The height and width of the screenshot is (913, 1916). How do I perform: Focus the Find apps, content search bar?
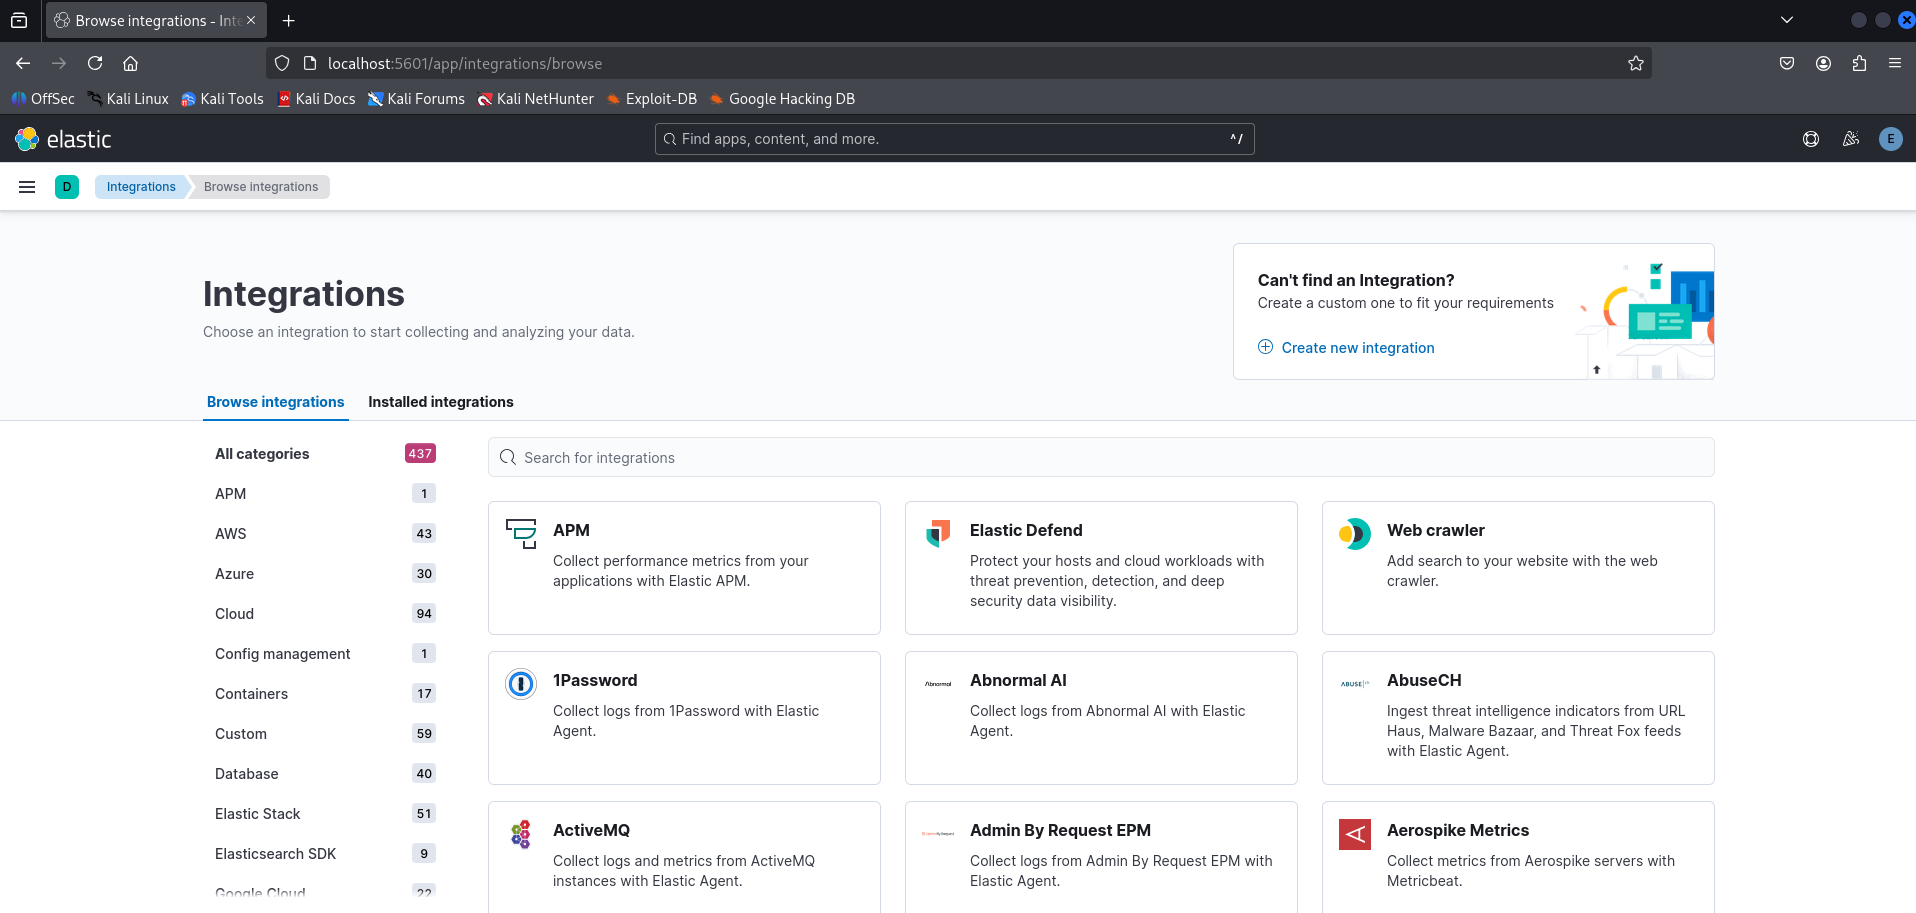[954, 139]
